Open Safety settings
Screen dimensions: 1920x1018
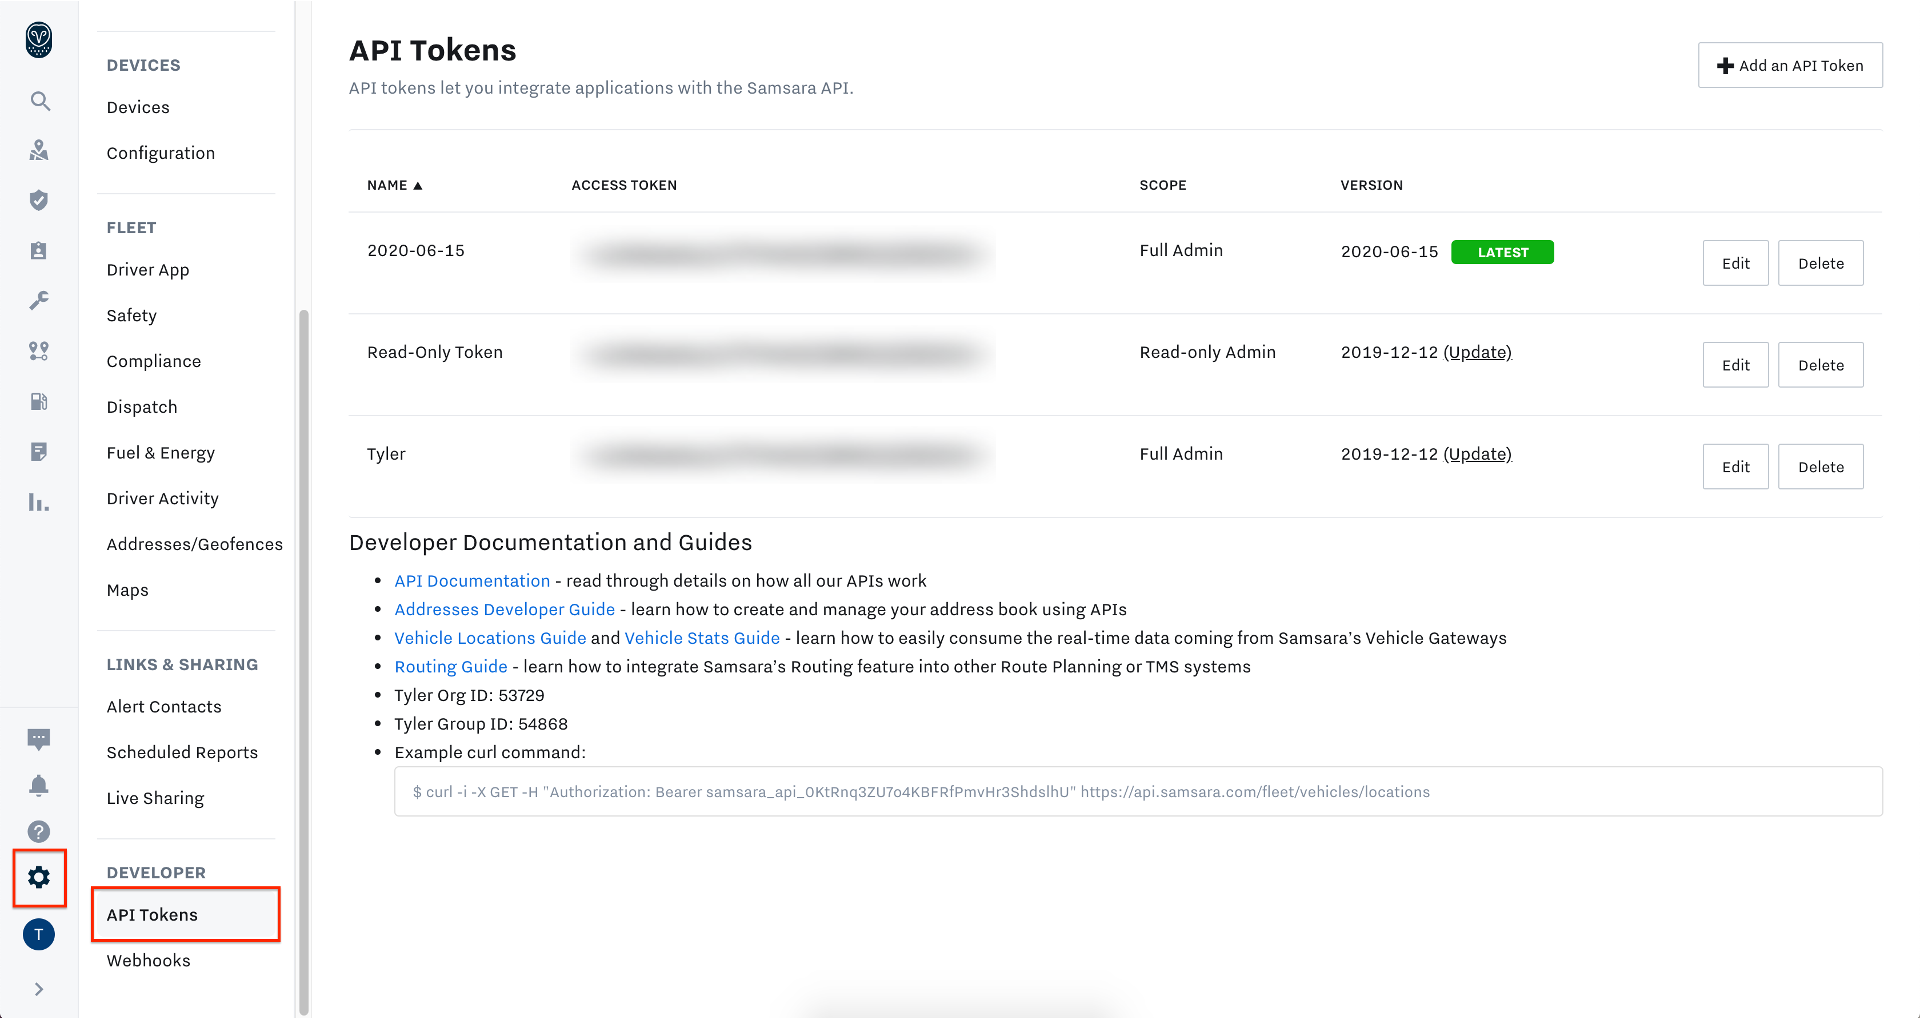[x=132, y=315]
